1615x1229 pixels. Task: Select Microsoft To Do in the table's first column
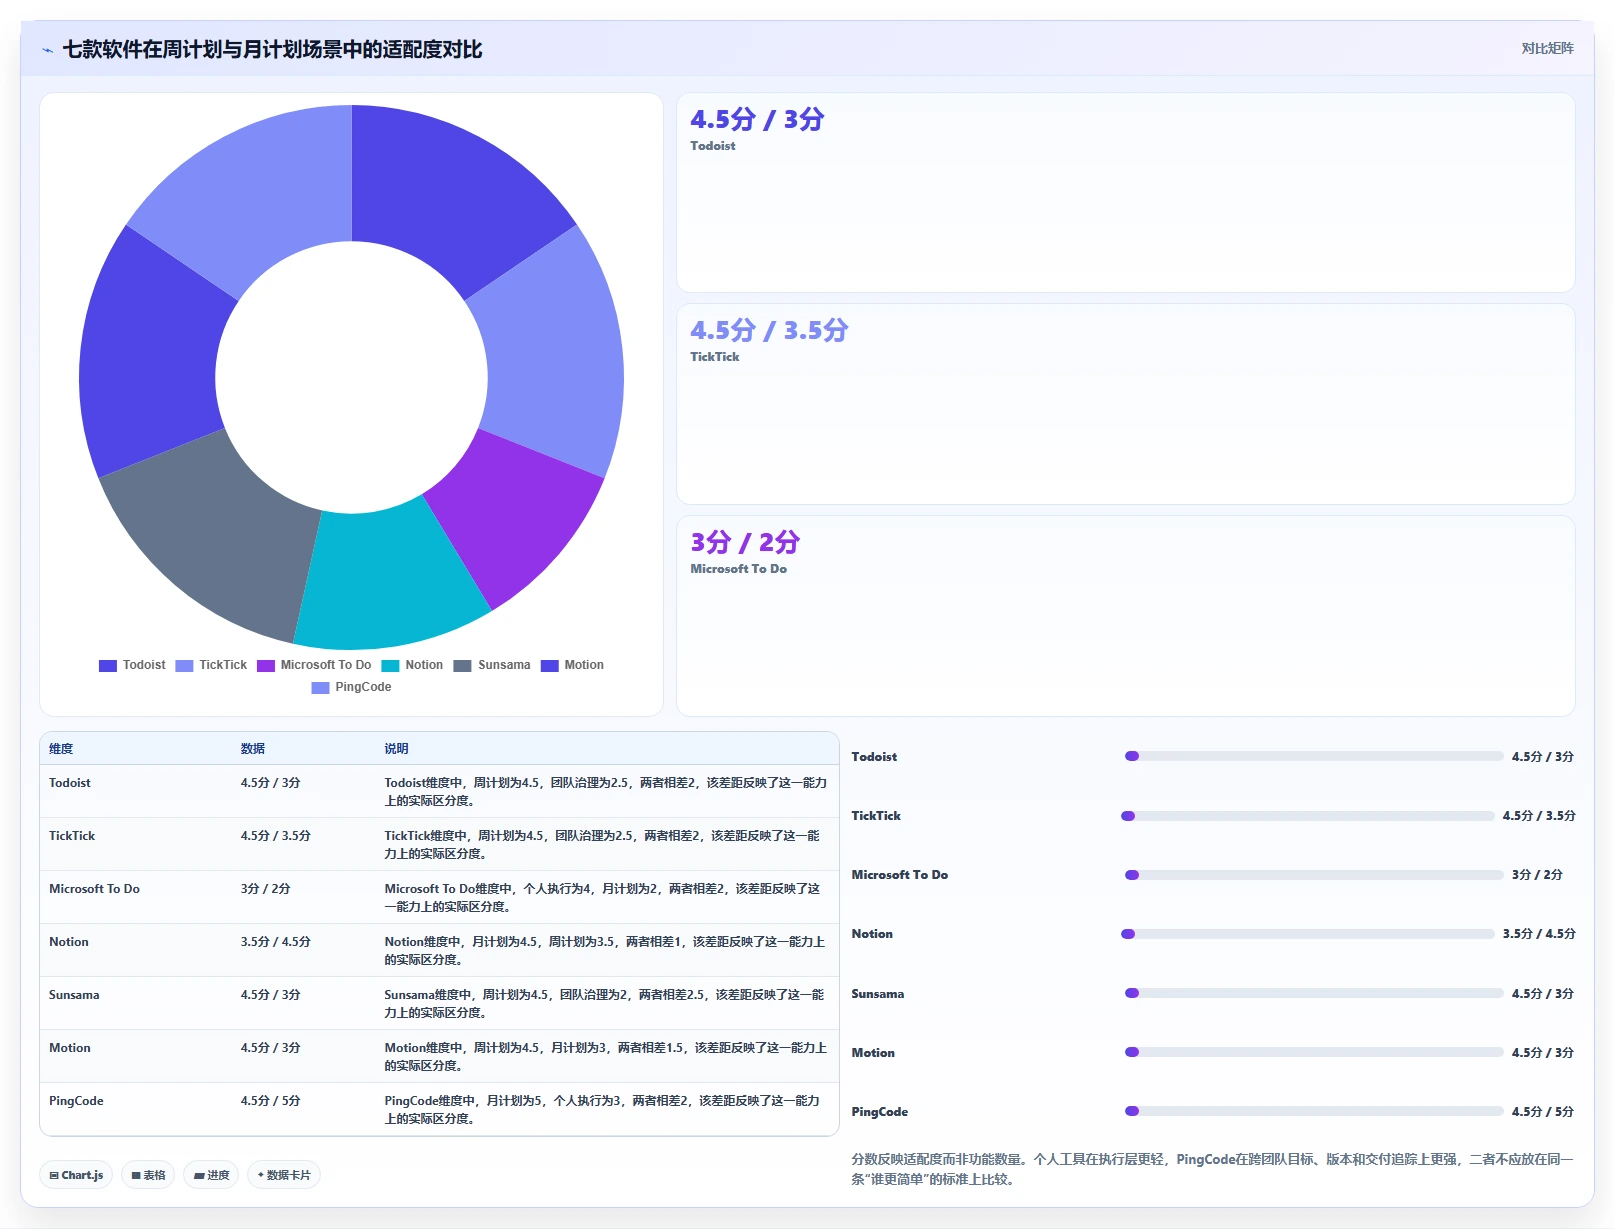coord(94,889)
